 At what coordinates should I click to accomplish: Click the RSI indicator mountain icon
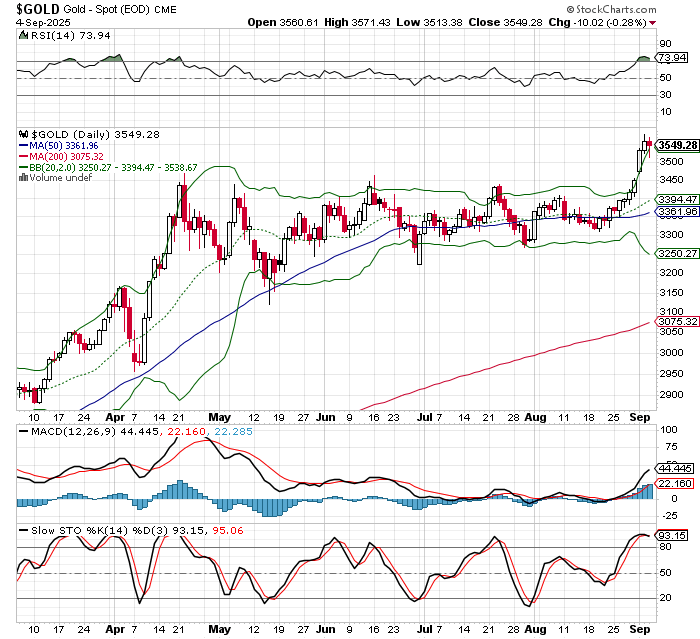(x=24, y=34)
